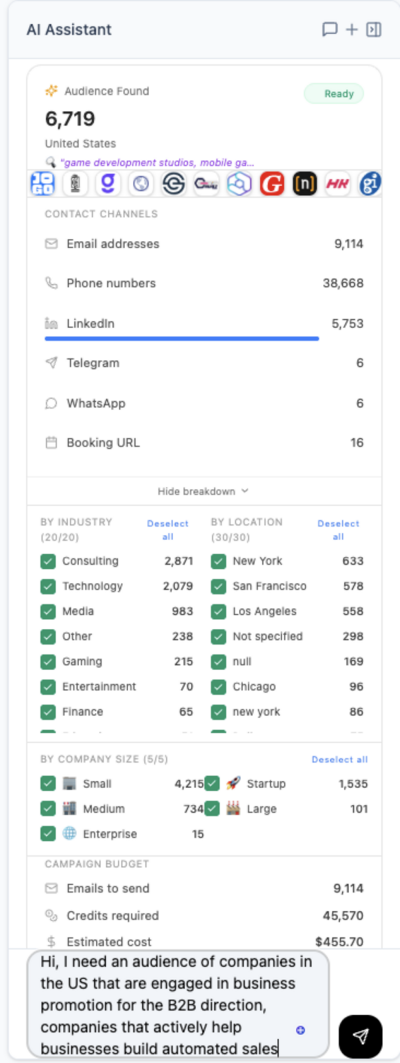Click the WhatsApp bubble icon
This screenshot has height=1063, width=400.
pyautogui.click(x=51, y=403)
